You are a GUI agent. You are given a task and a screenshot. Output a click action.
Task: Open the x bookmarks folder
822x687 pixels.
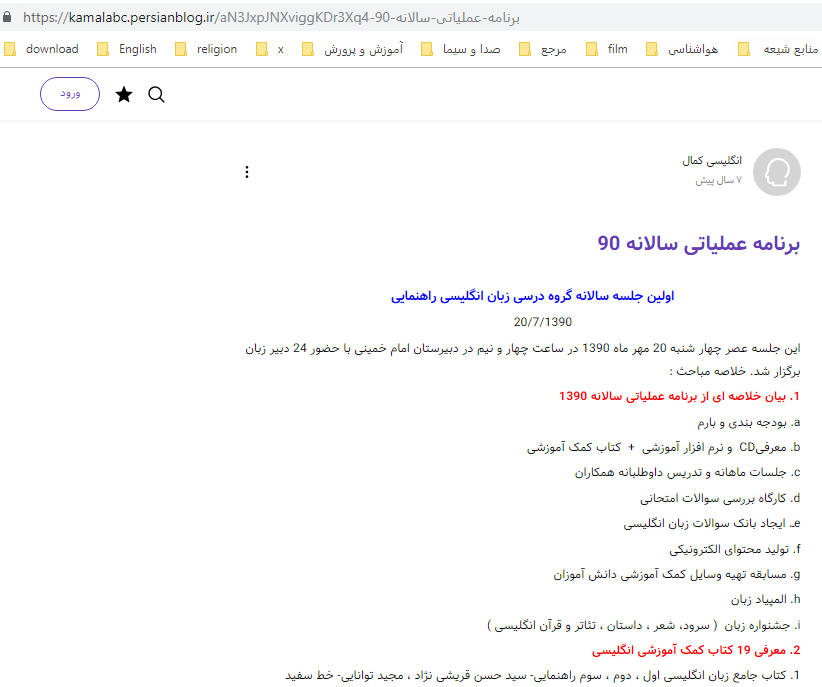pos(269,49)
